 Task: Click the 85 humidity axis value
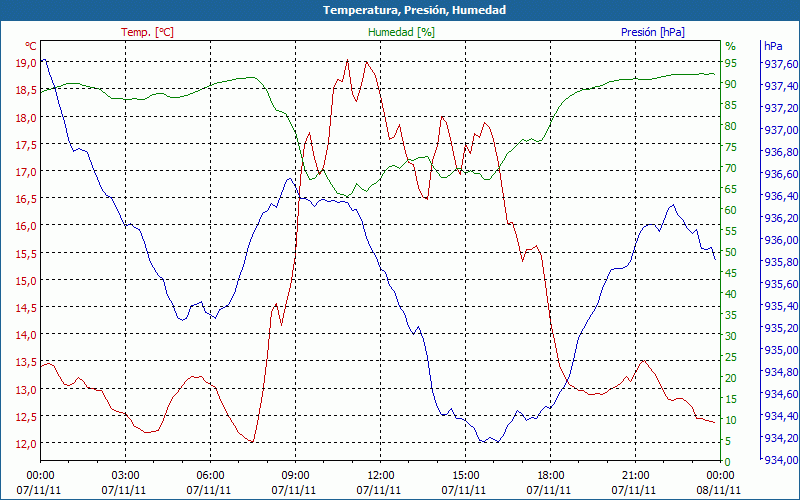[x=731, y=105]
